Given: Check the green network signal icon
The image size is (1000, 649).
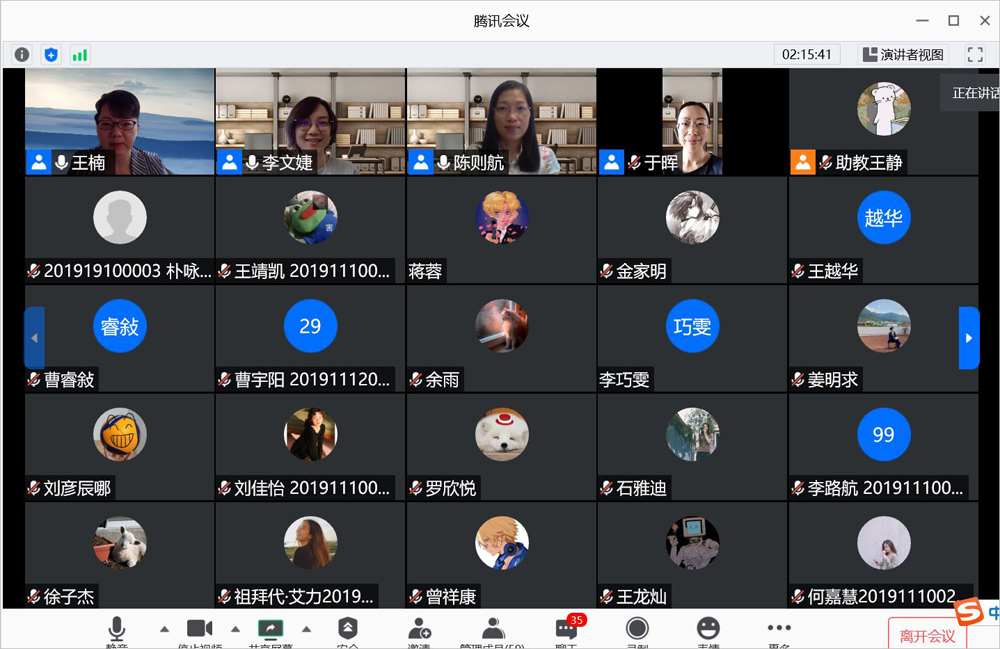Looking at the screenshot, I should pos(79,55).
